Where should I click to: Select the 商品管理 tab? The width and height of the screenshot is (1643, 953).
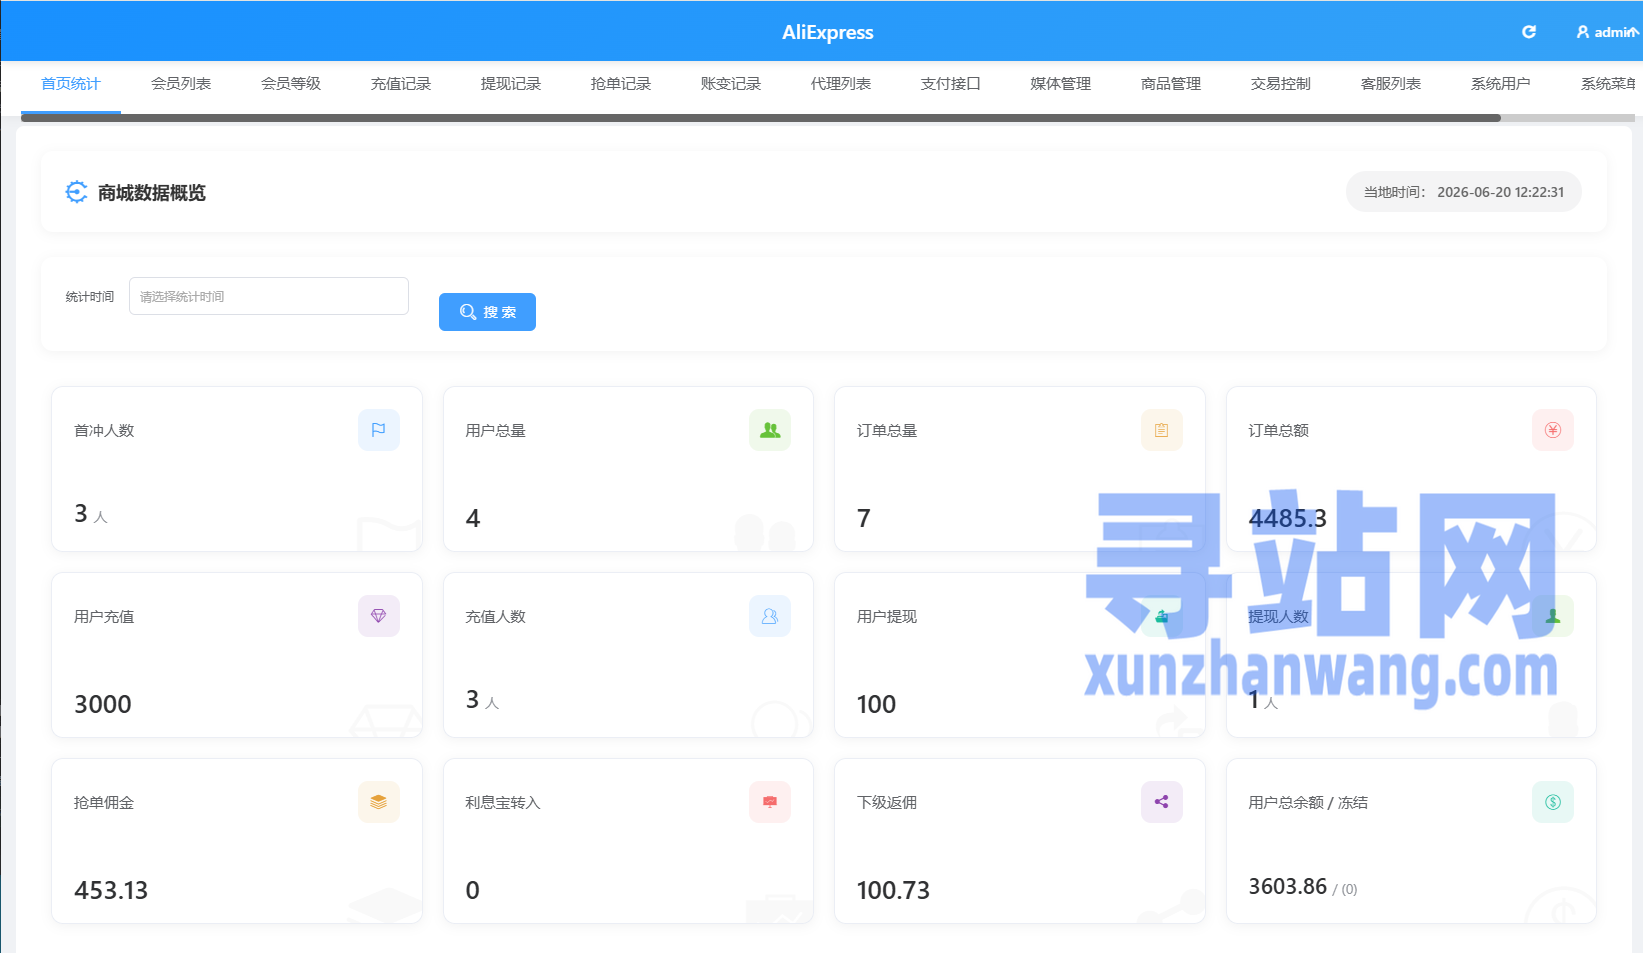pyautogui.click(x=1171, y=84)
